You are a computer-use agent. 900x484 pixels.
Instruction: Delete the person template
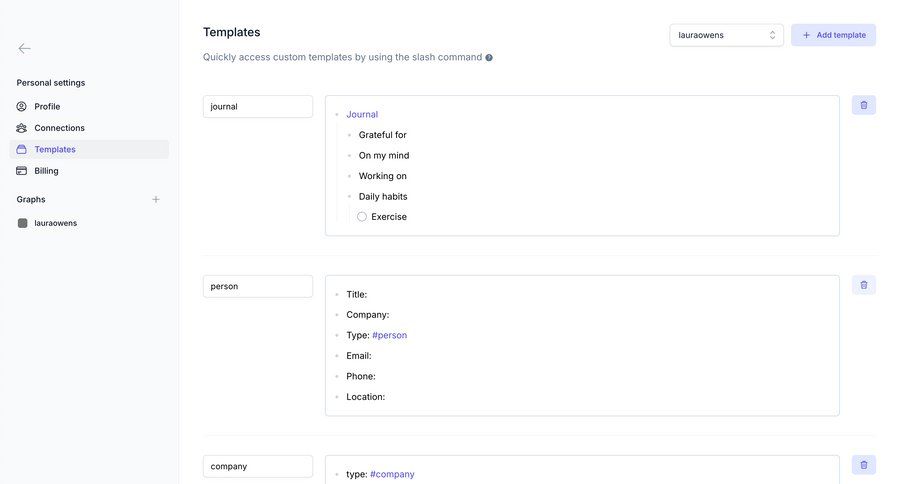[x=863, y=285]
